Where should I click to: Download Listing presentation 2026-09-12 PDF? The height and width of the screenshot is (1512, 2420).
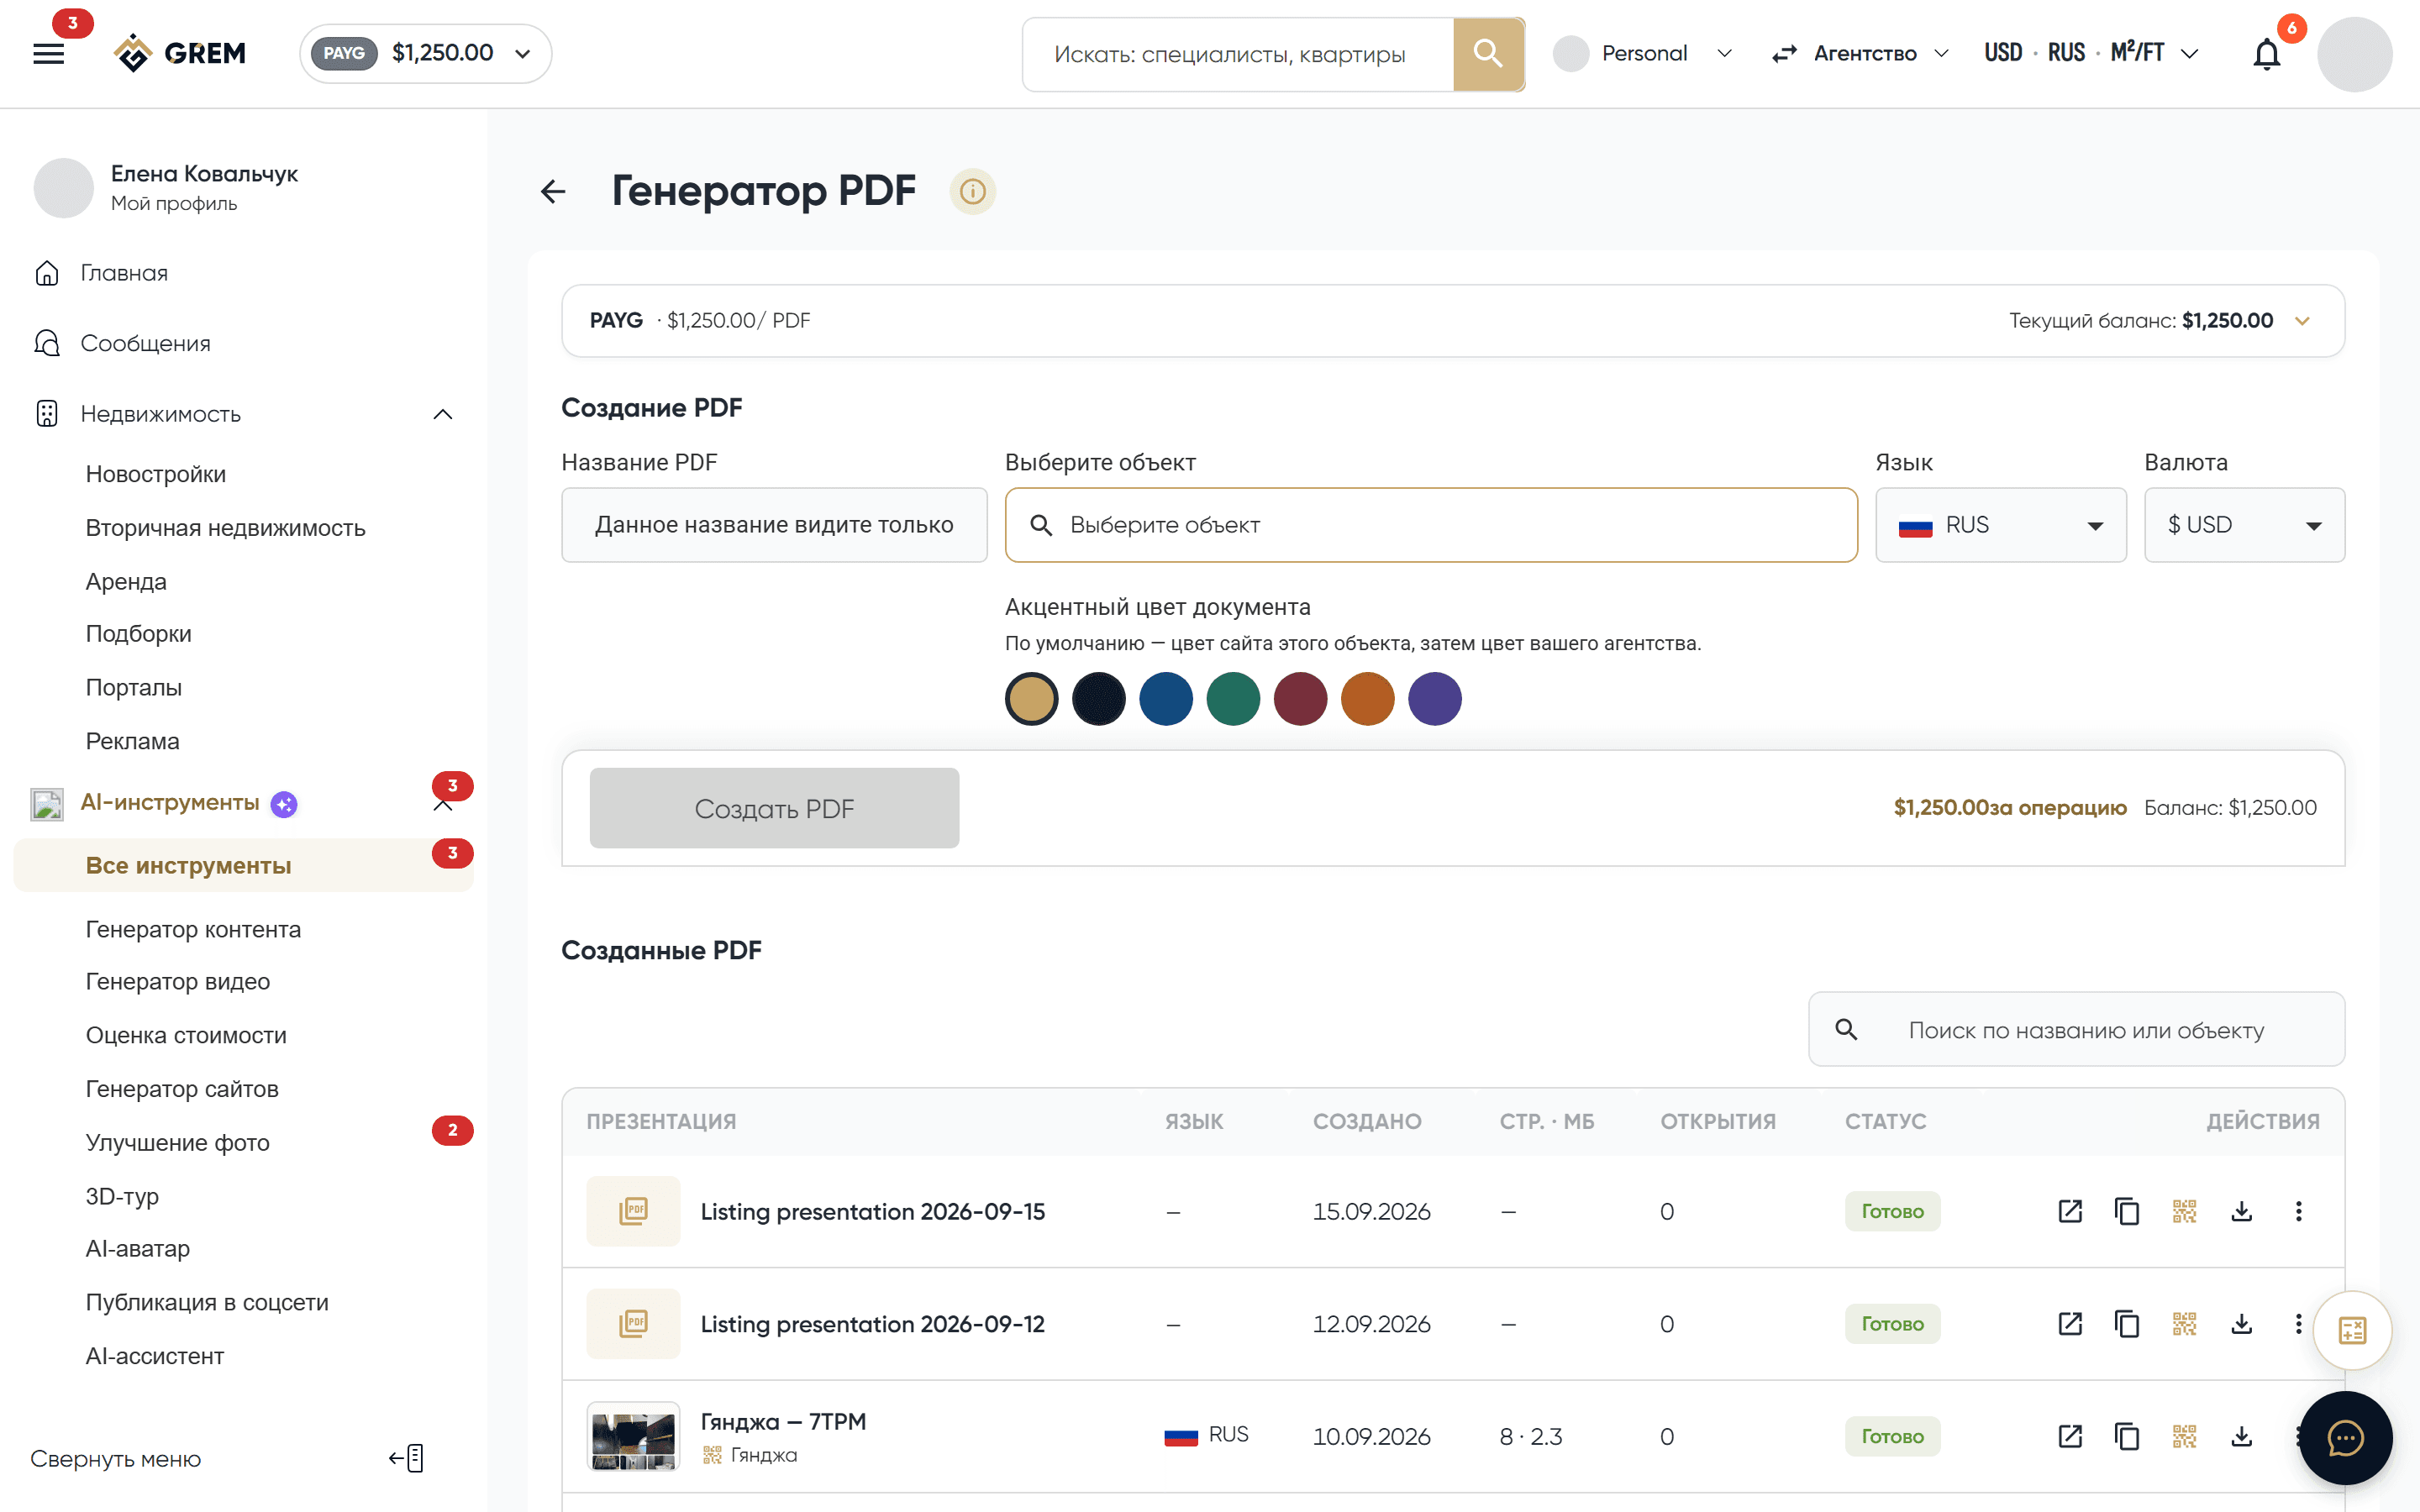(x=2241, y=1324)
